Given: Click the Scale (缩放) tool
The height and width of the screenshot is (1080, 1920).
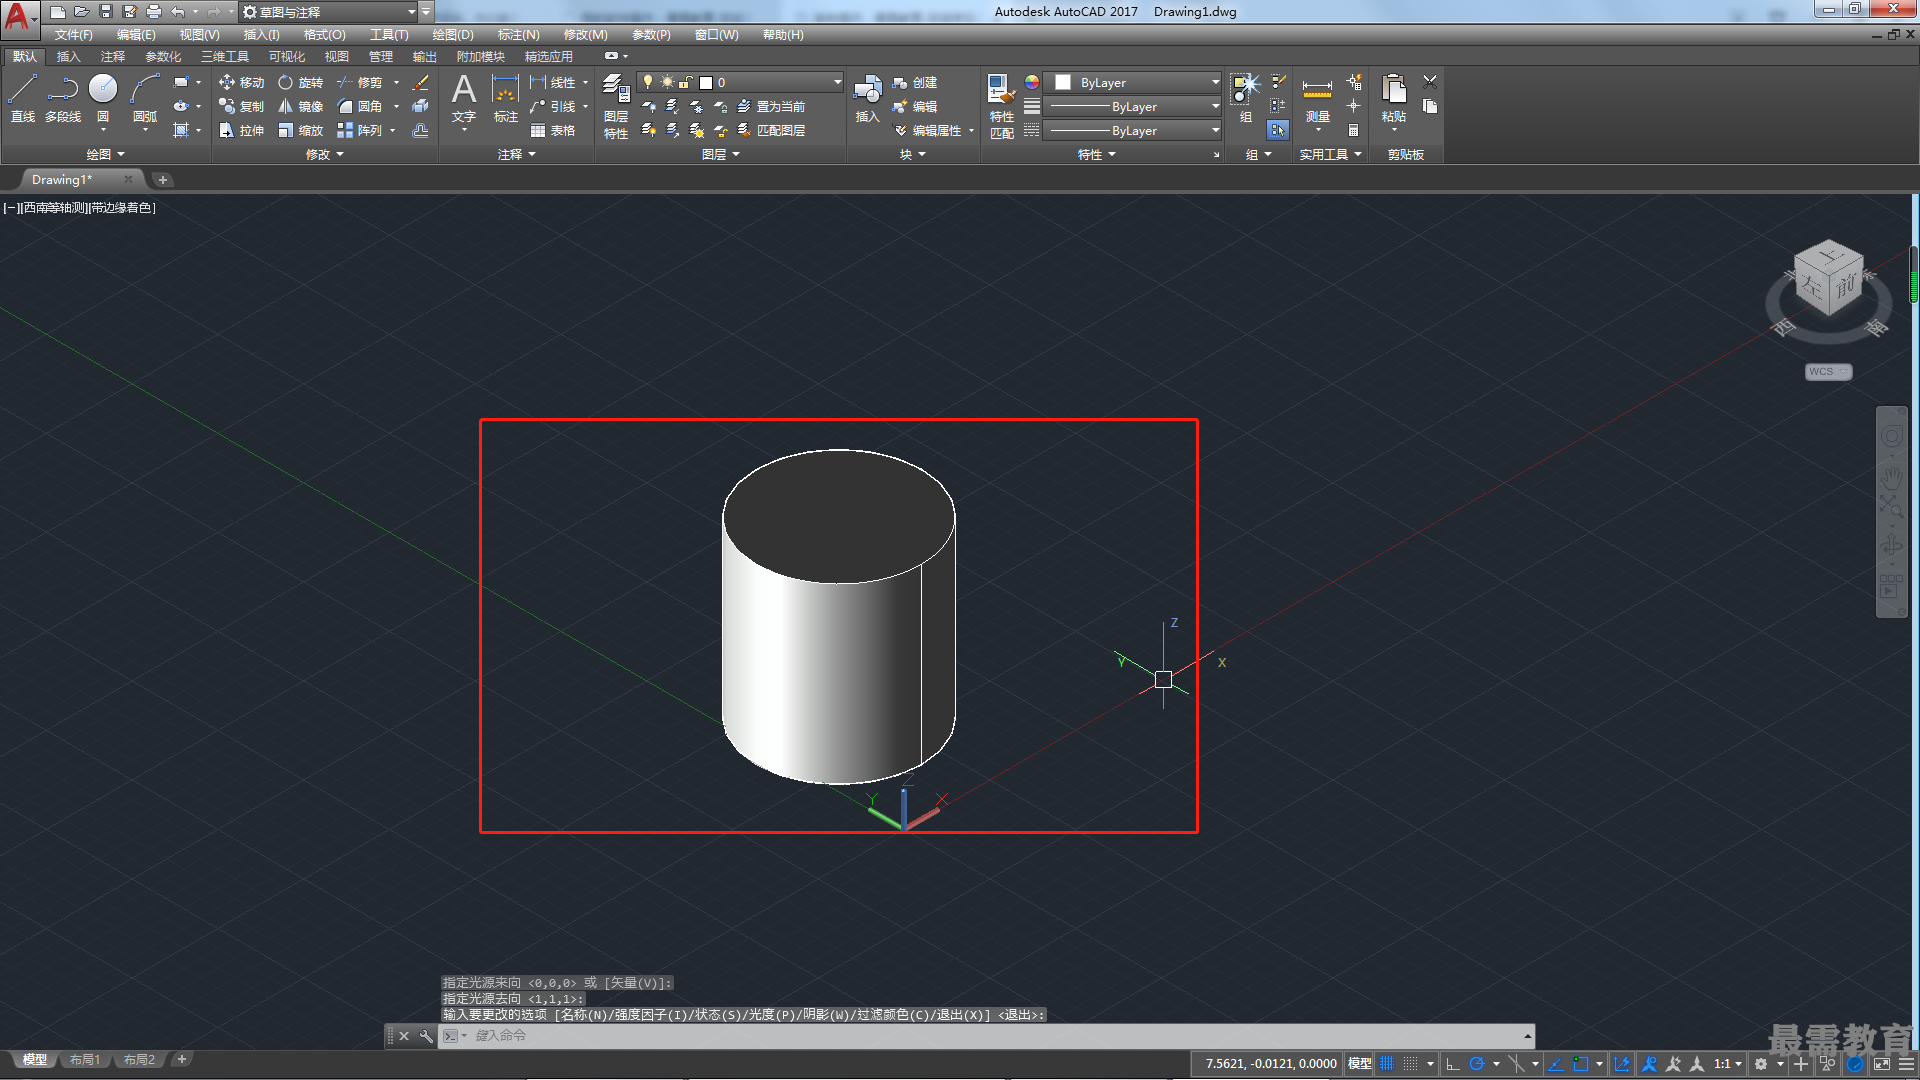Looking at the screenshot, I should coord(300,130).
